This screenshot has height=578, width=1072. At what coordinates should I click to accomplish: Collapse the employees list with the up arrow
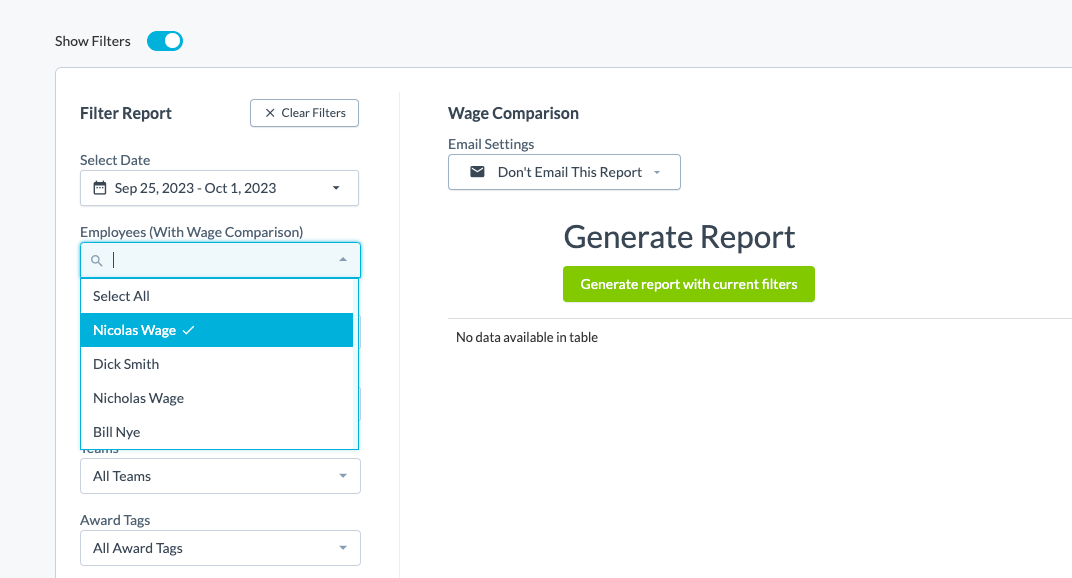343,260
